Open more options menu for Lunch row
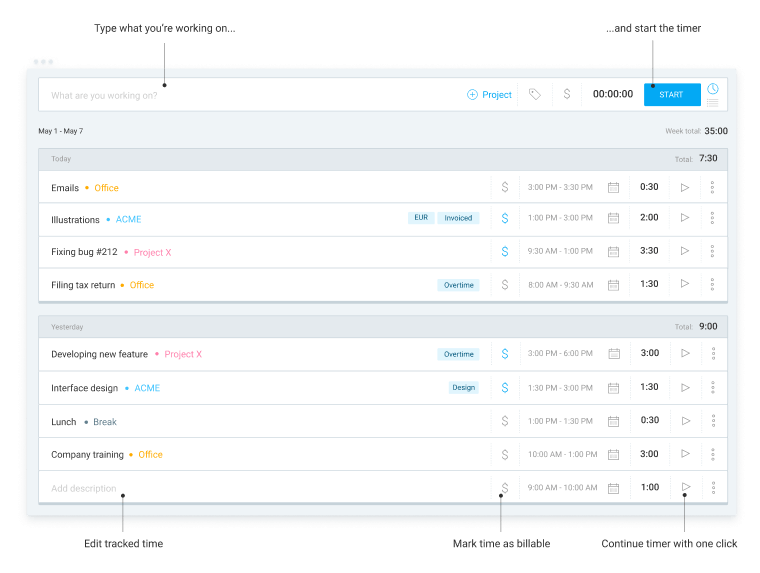The image size is (760, 573). pos(713,420)
